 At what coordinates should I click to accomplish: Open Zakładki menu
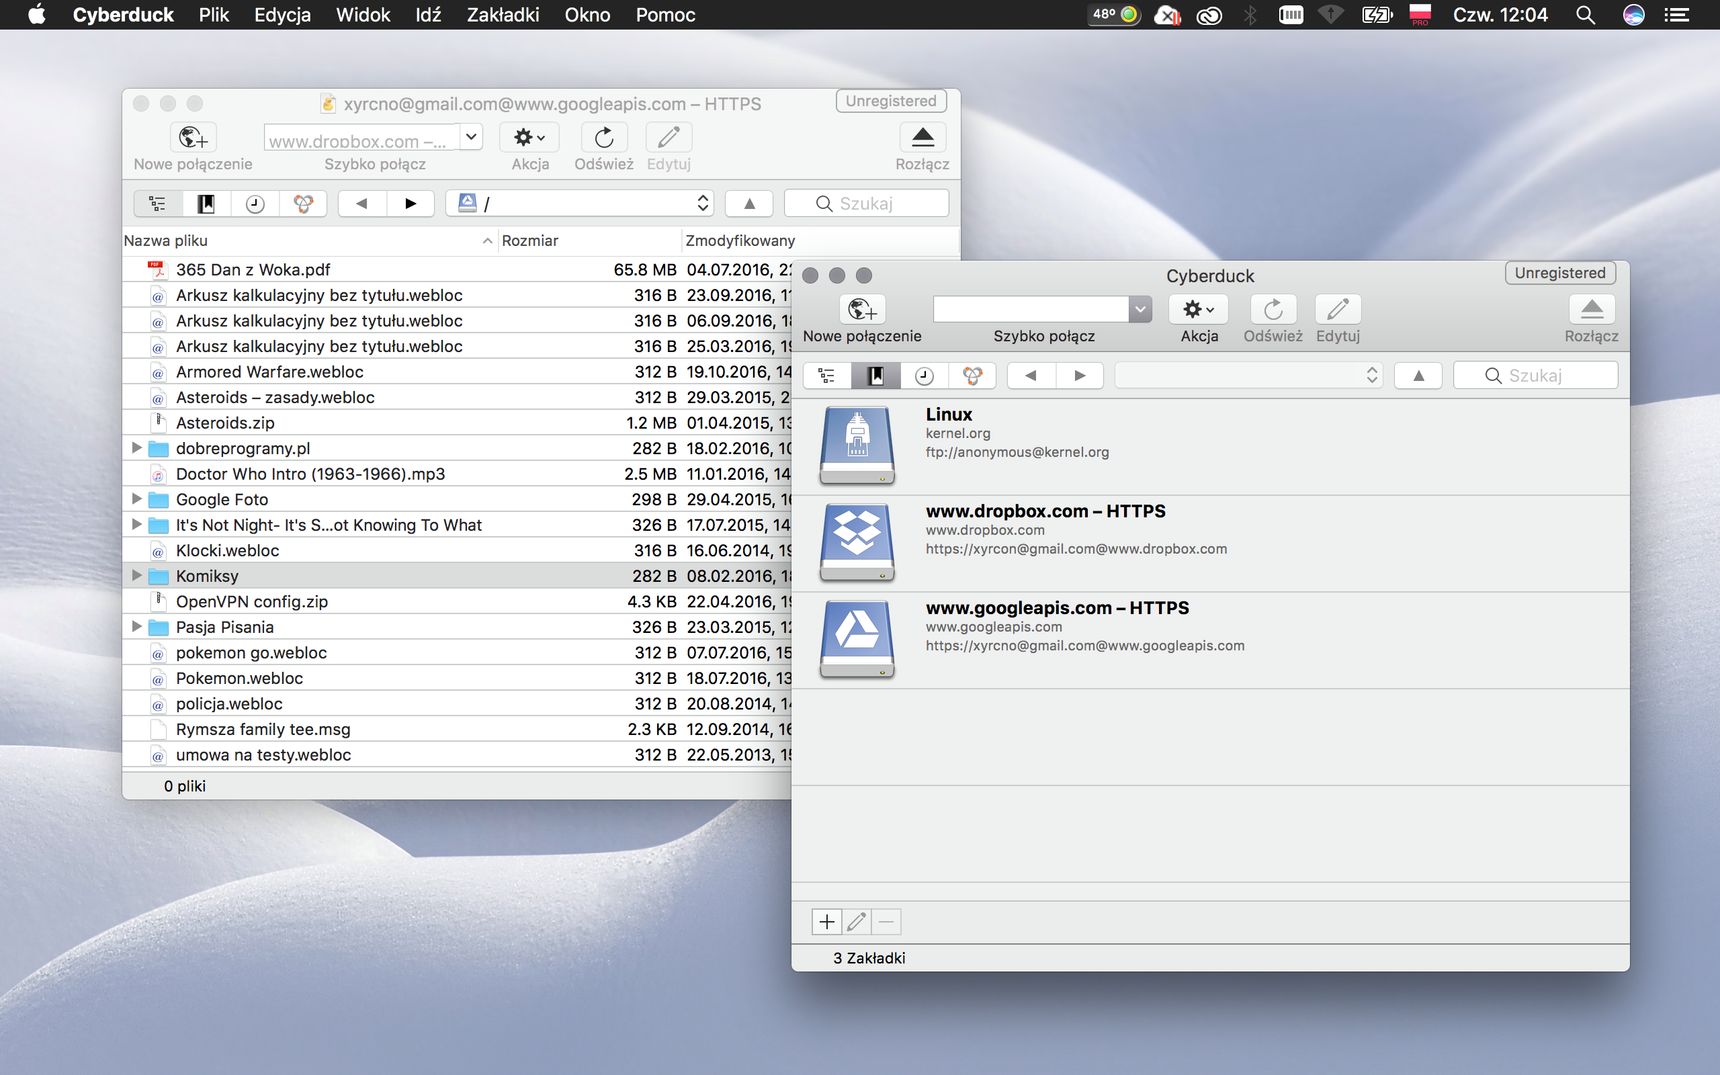click(503, 15)
